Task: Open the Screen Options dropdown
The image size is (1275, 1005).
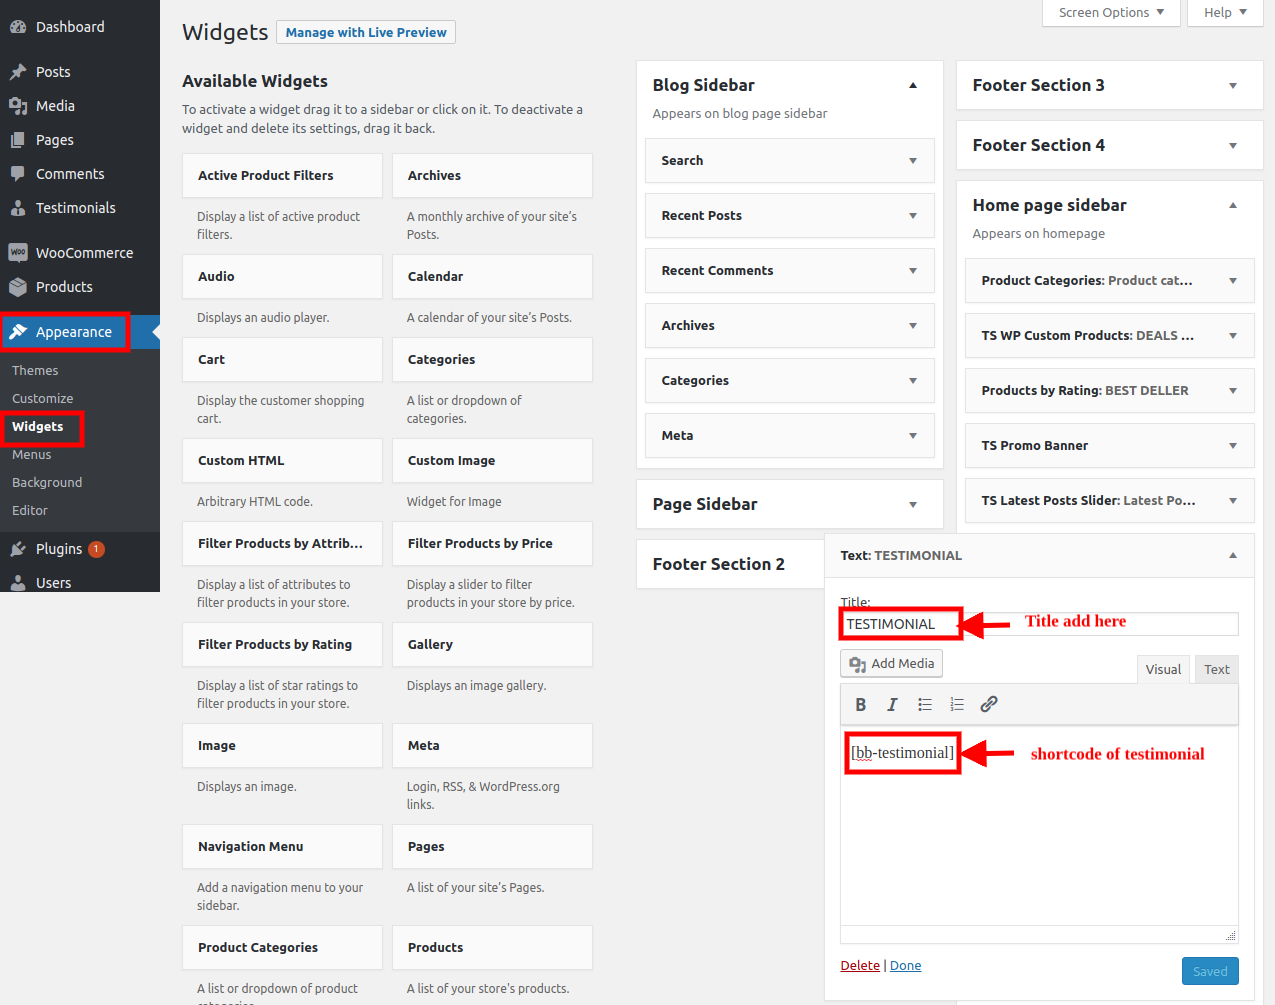Action: pos(1111,13)
